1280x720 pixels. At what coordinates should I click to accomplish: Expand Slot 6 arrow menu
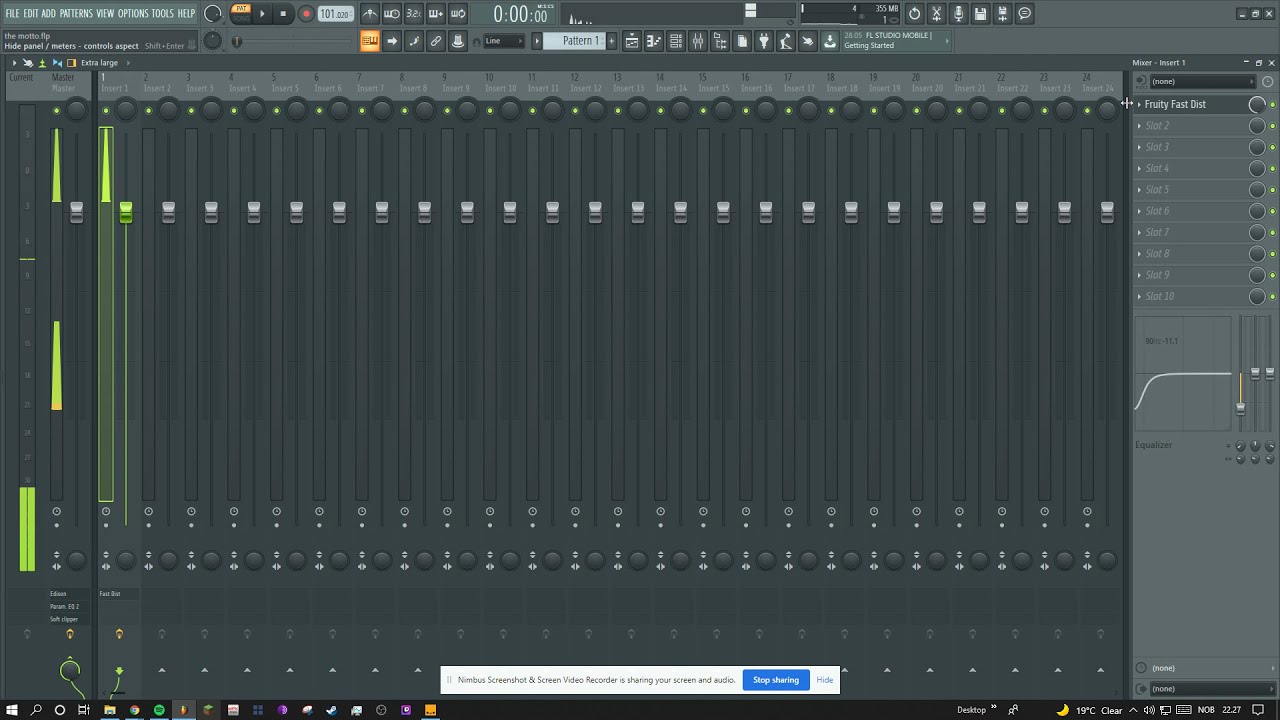click(x=1139, y=211)
